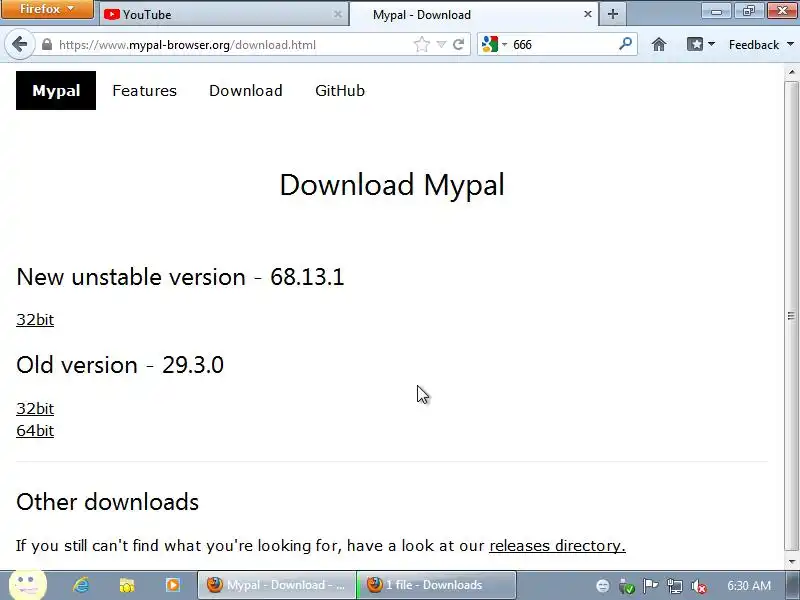Open the GitHub nav item
This screenshot has width=800, height=600.
pyautogui.click(x=340, y=90)
